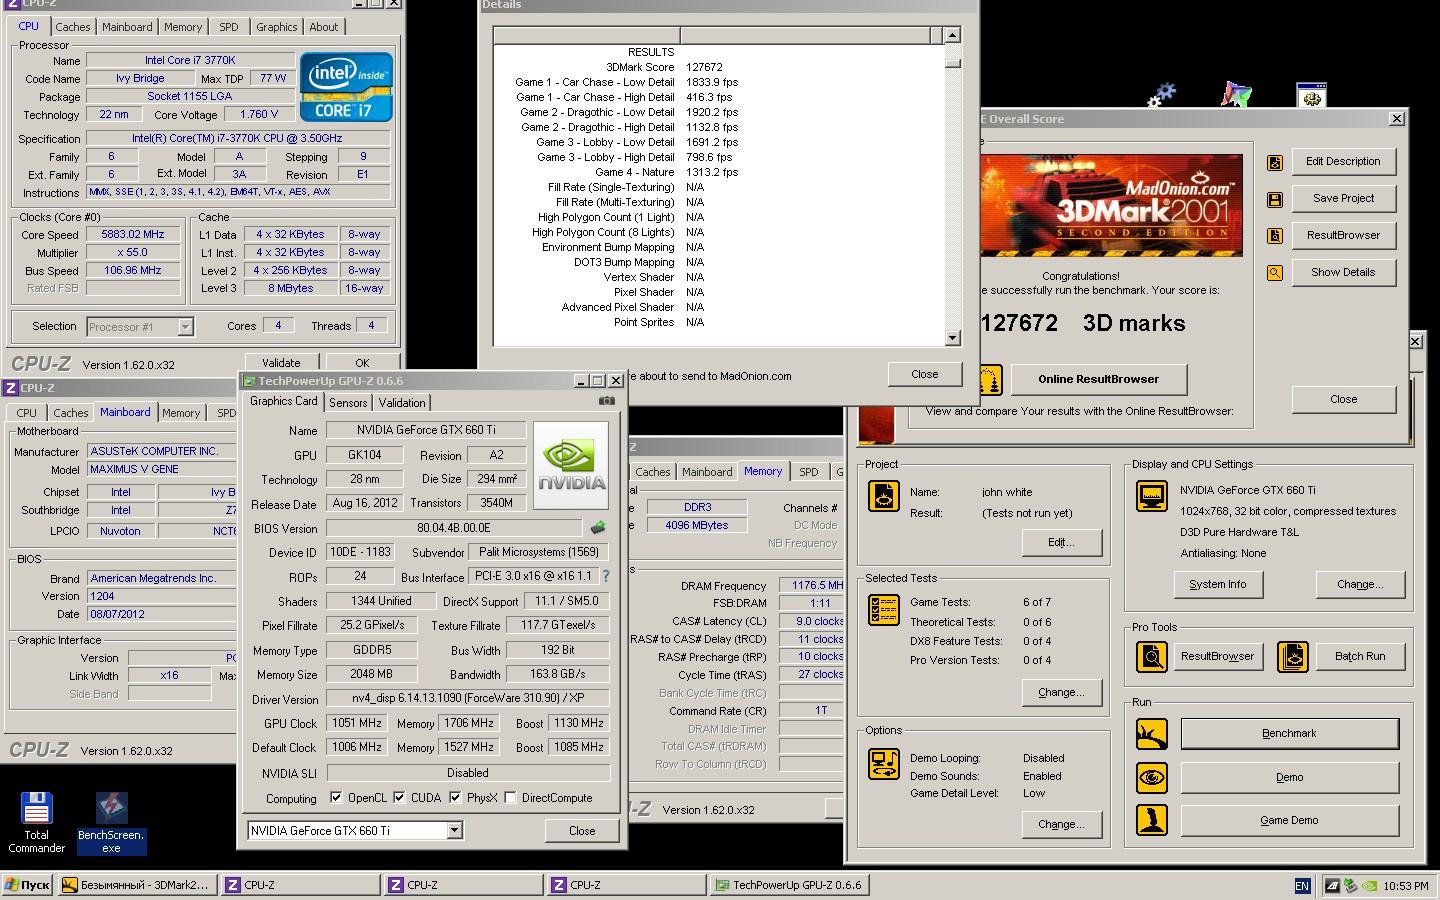
Task: Click the Details list scrollbar down arrow
Action: 952,338
